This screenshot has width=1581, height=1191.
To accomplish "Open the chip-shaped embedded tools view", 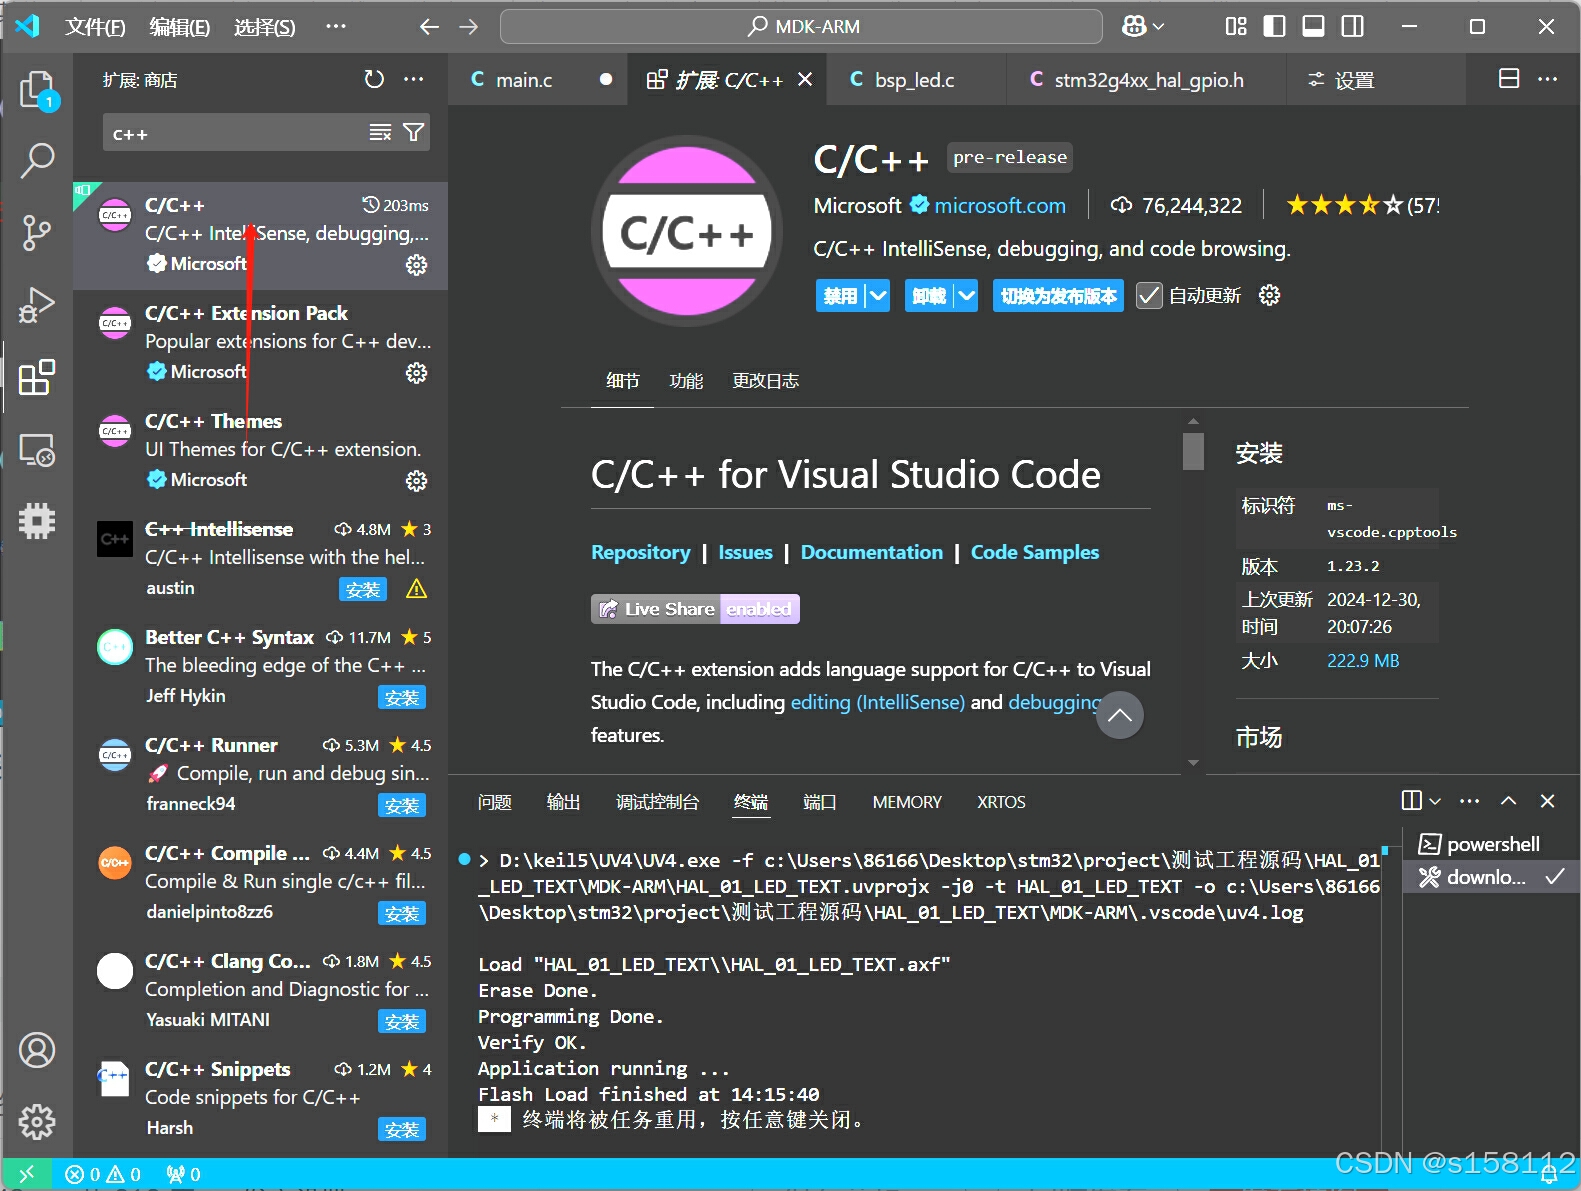I will (x=37, y=521).
